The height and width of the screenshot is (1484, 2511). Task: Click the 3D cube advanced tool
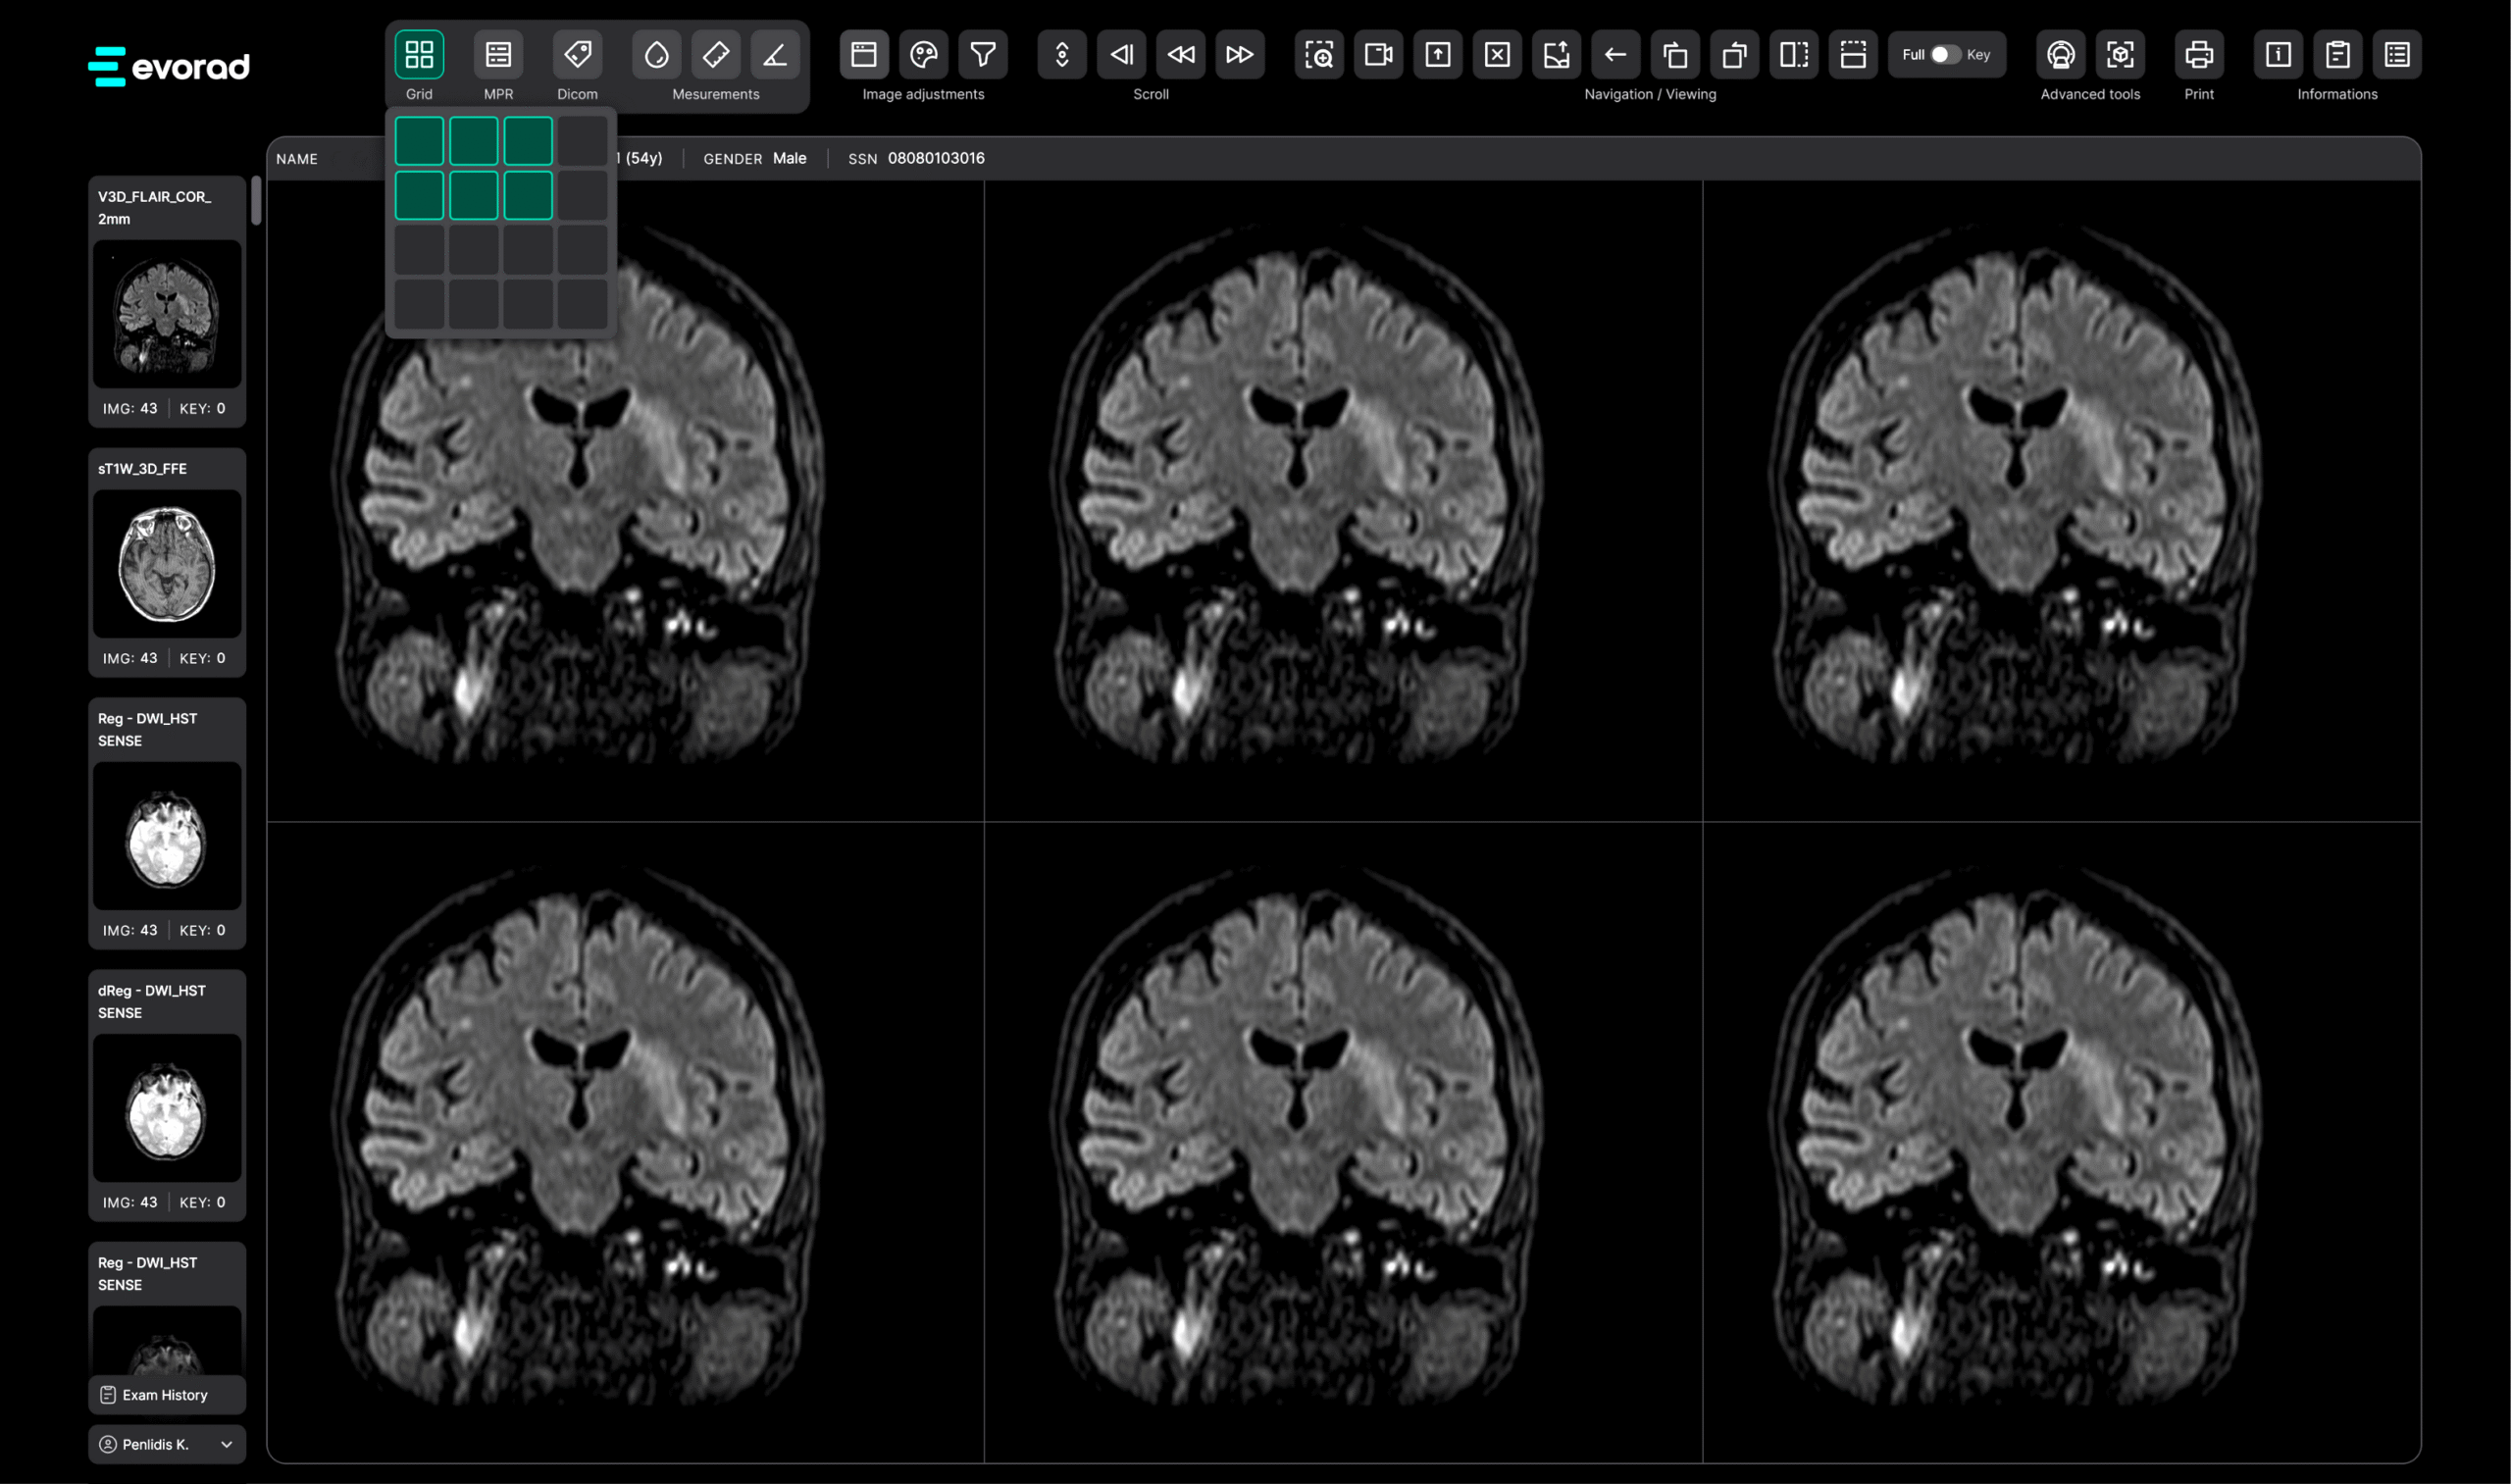[2120, 54]
